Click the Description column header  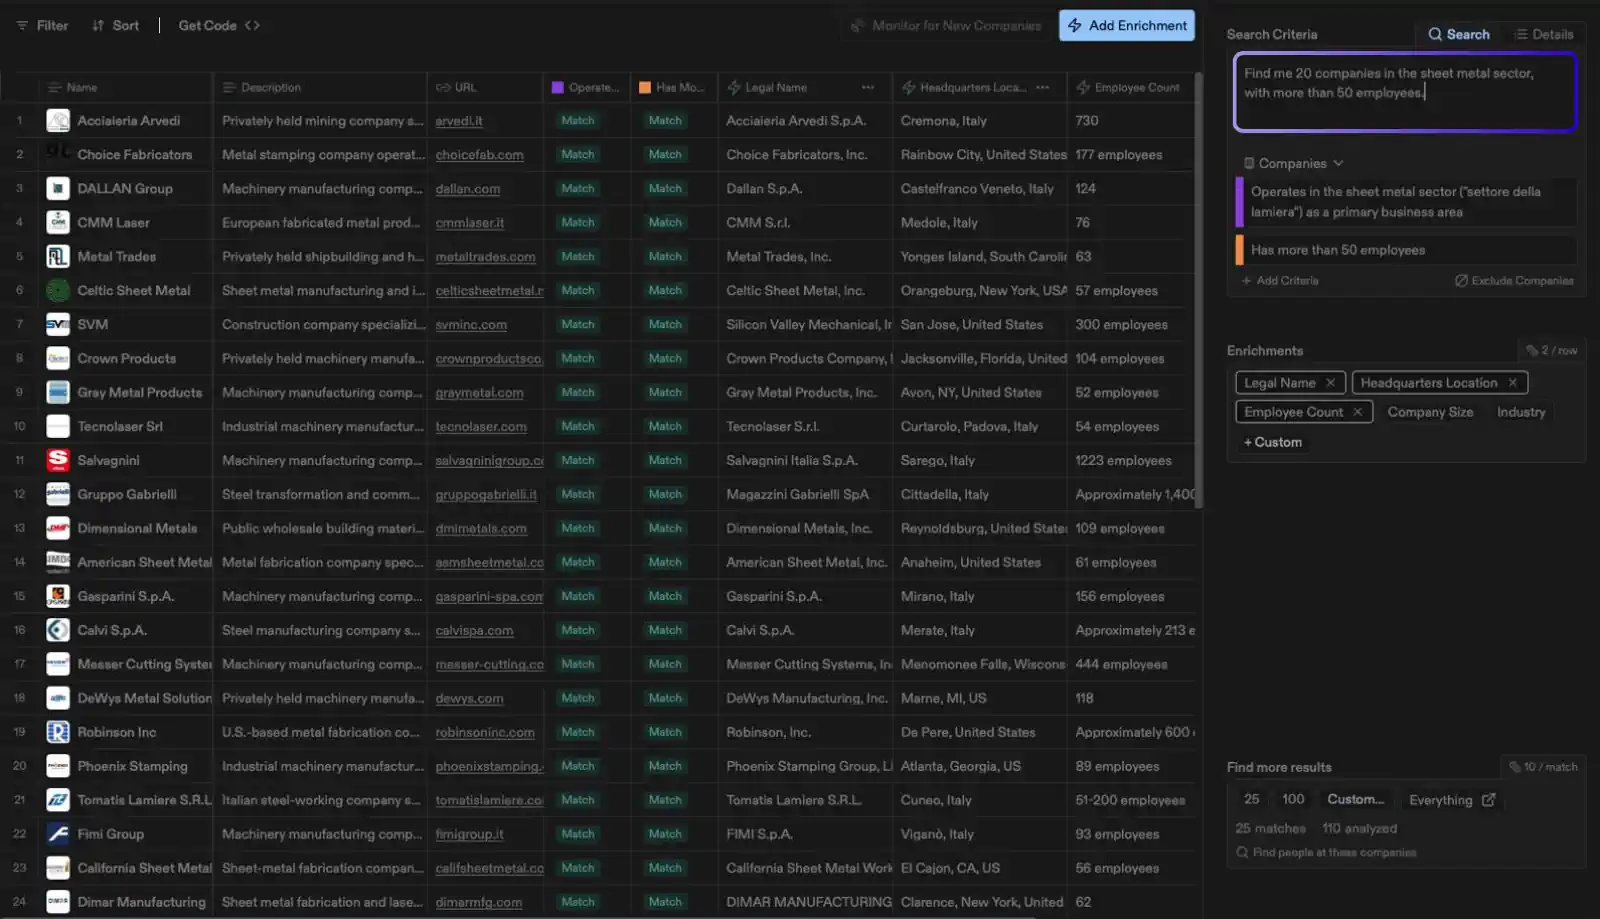320,87
